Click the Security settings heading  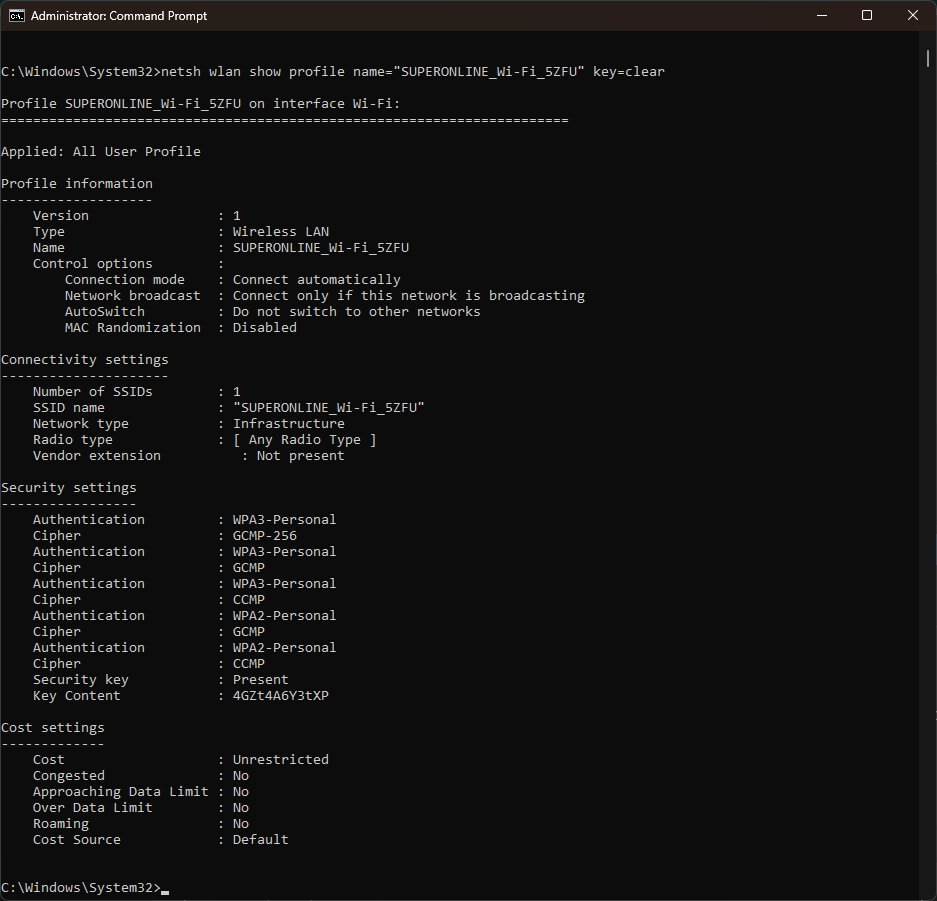69,488
